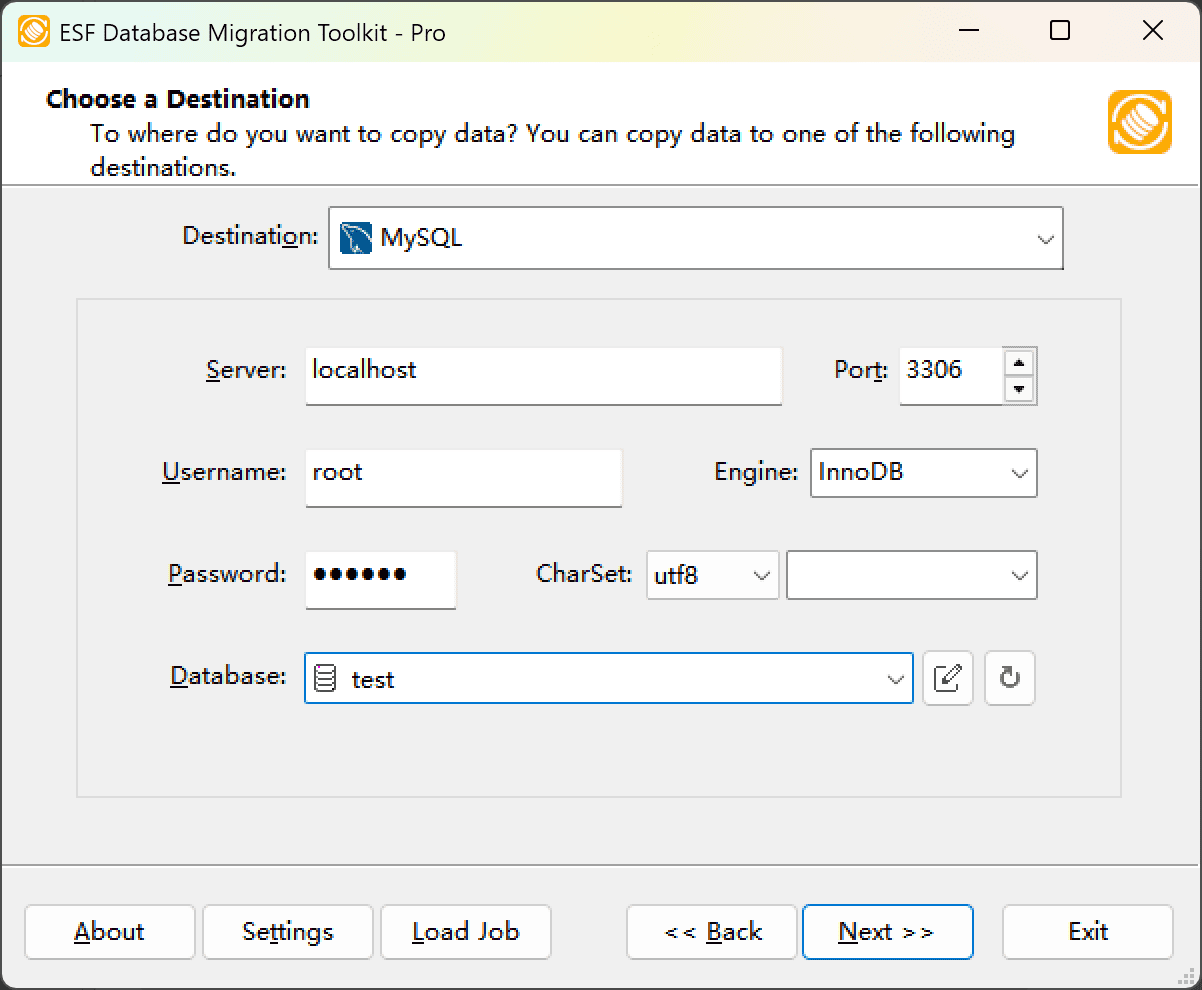Click the About button
This screenshot has height=990, width=1202.
point(109,932)
